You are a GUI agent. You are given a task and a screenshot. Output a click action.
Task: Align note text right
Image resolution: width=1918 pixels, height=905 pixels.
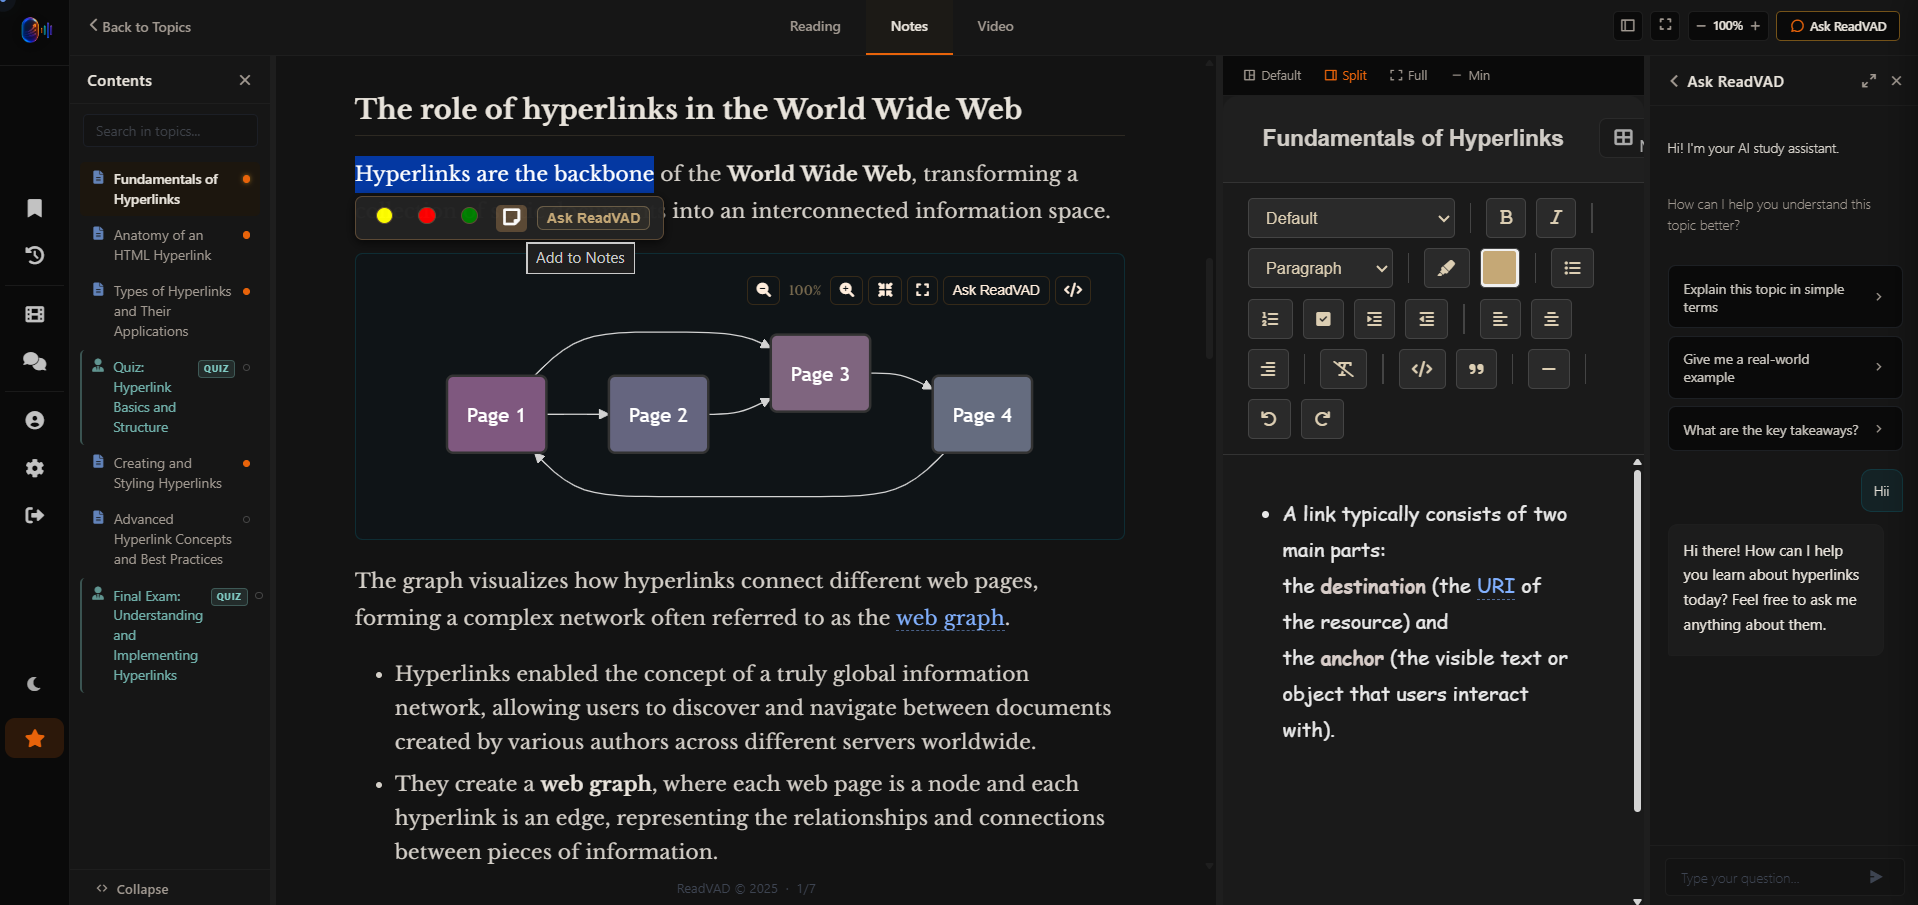(x=1268, y=369)
